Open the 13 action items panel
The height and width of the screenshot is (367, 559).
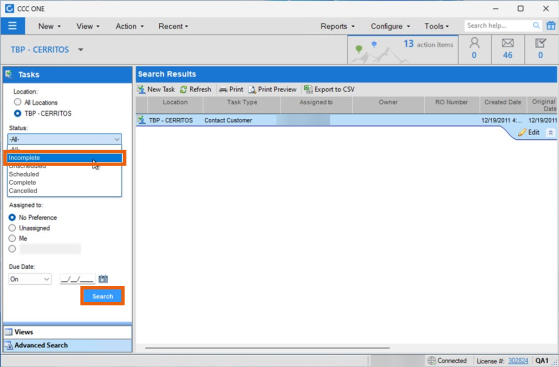[x=403, y=50]
